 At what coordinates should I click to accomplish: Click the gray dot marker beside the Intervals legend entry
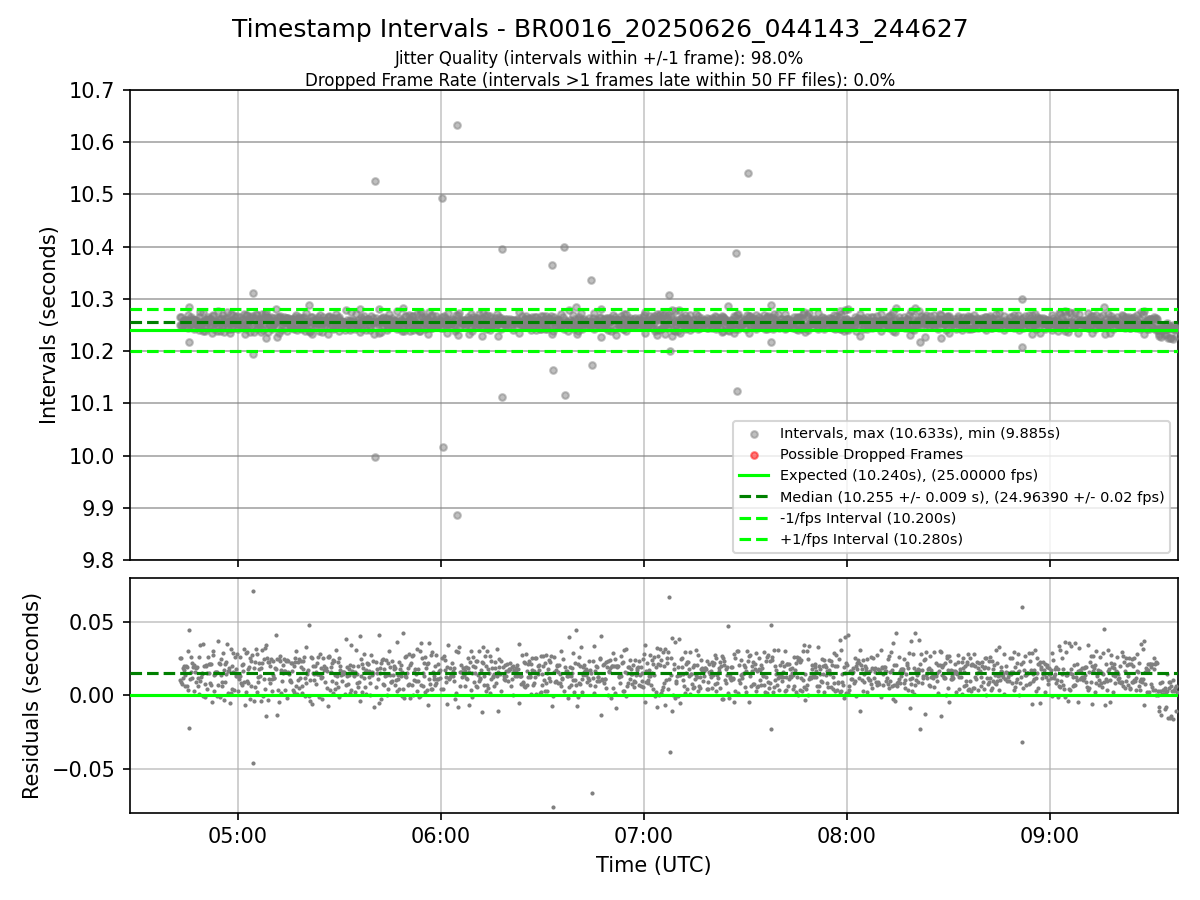click(x=755, y=434)
